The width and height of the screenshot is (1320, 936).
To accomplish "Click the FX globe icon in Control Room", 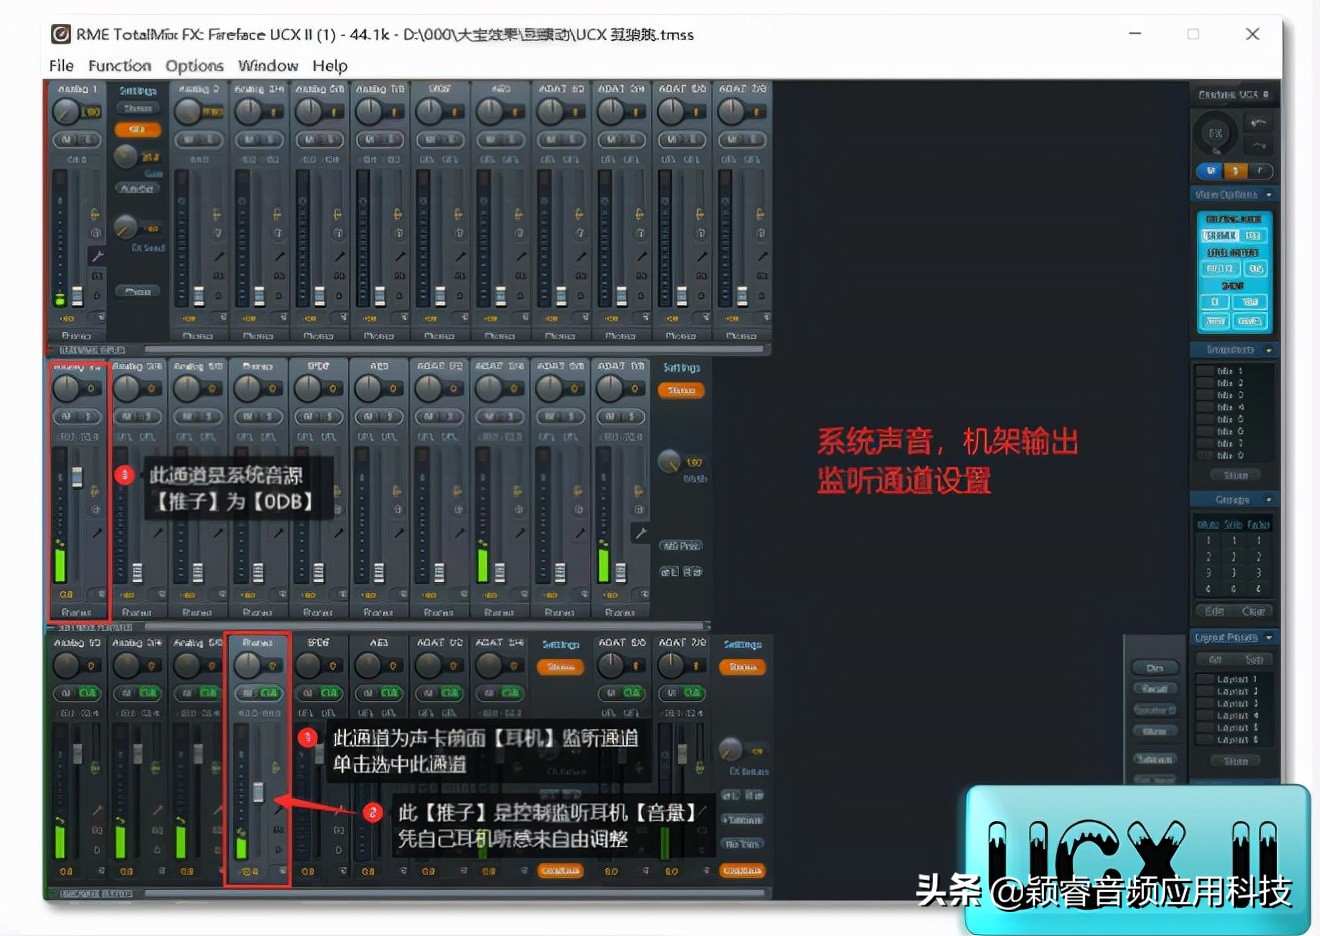I will [1215, 132].
